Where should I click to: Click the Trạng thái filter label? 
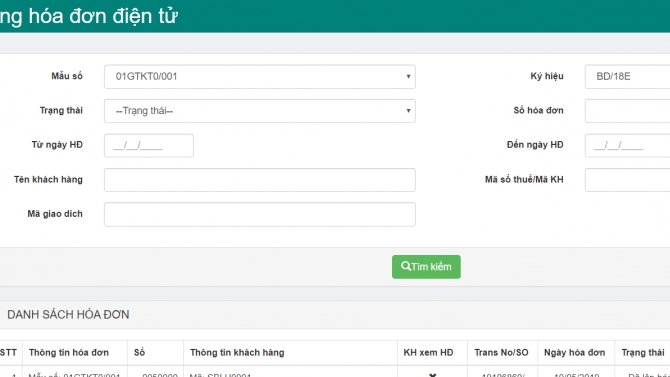pos(61,111)
